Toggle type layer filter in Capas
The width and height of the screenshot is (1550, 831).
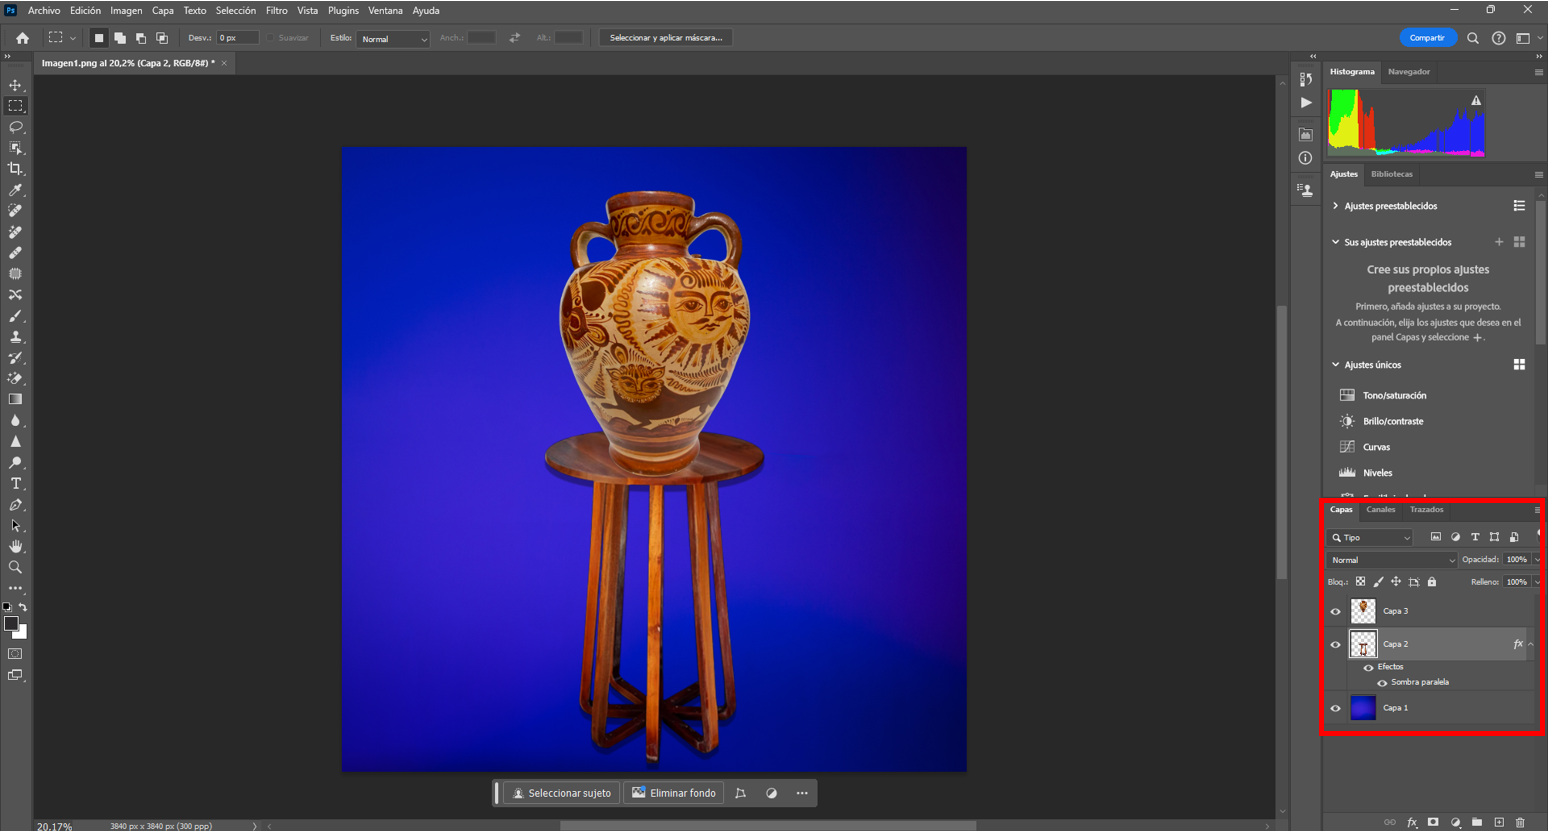pos(1475,537)
